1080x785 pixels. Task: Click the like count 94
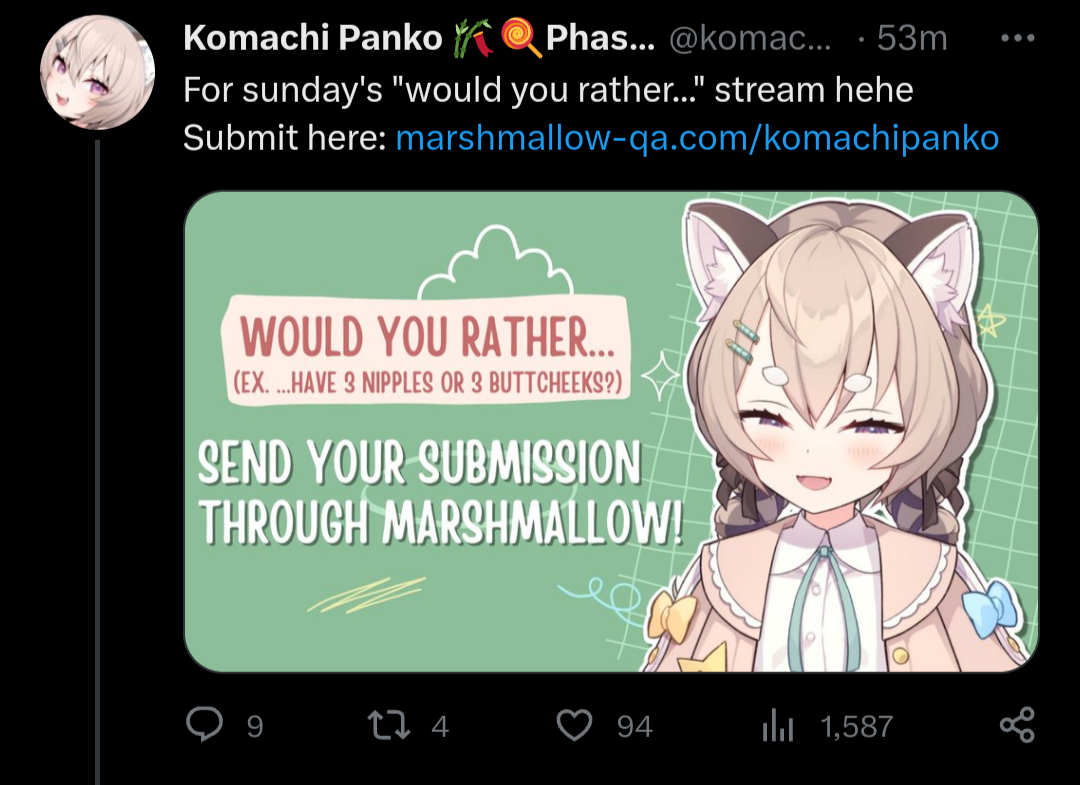click(634, 726)
